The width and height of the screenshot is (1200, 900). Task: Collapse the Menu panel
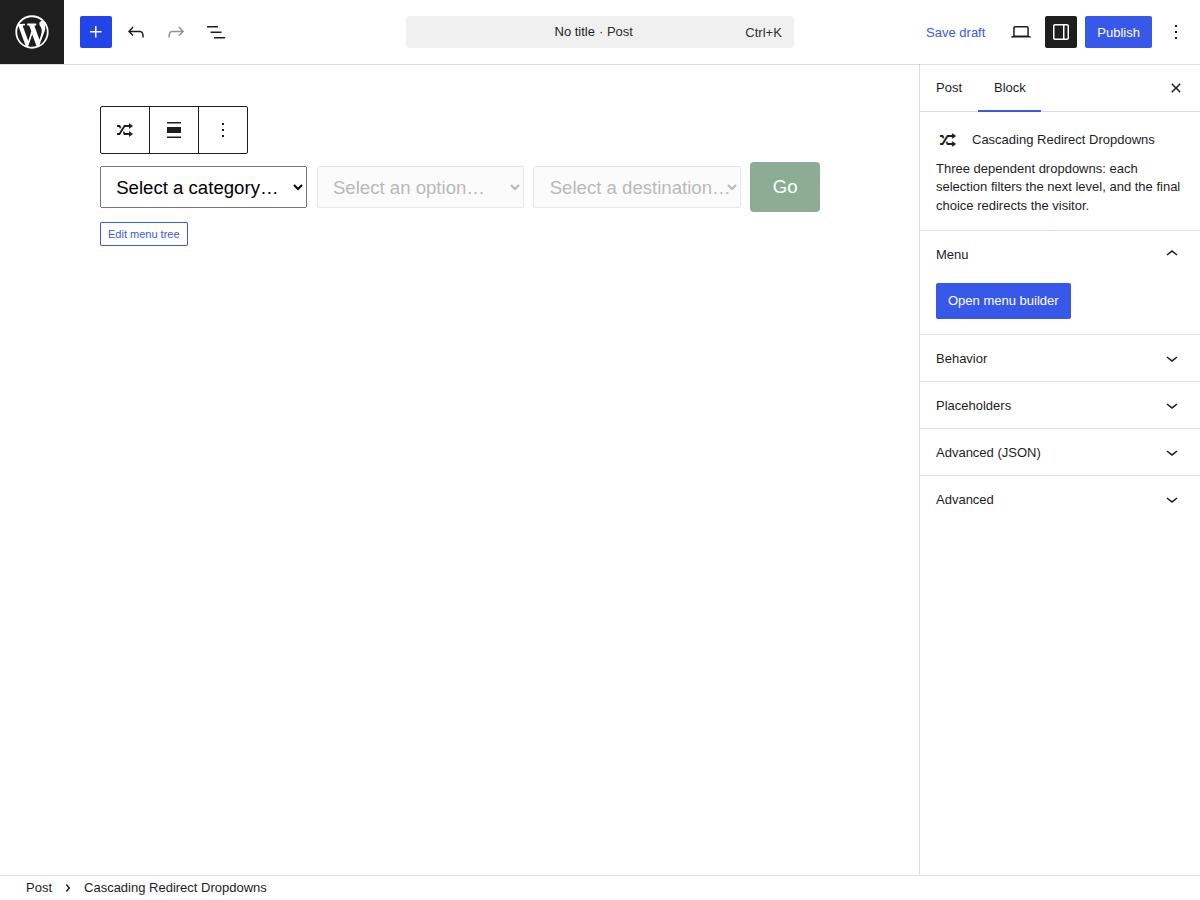(x=1060, y=255)
